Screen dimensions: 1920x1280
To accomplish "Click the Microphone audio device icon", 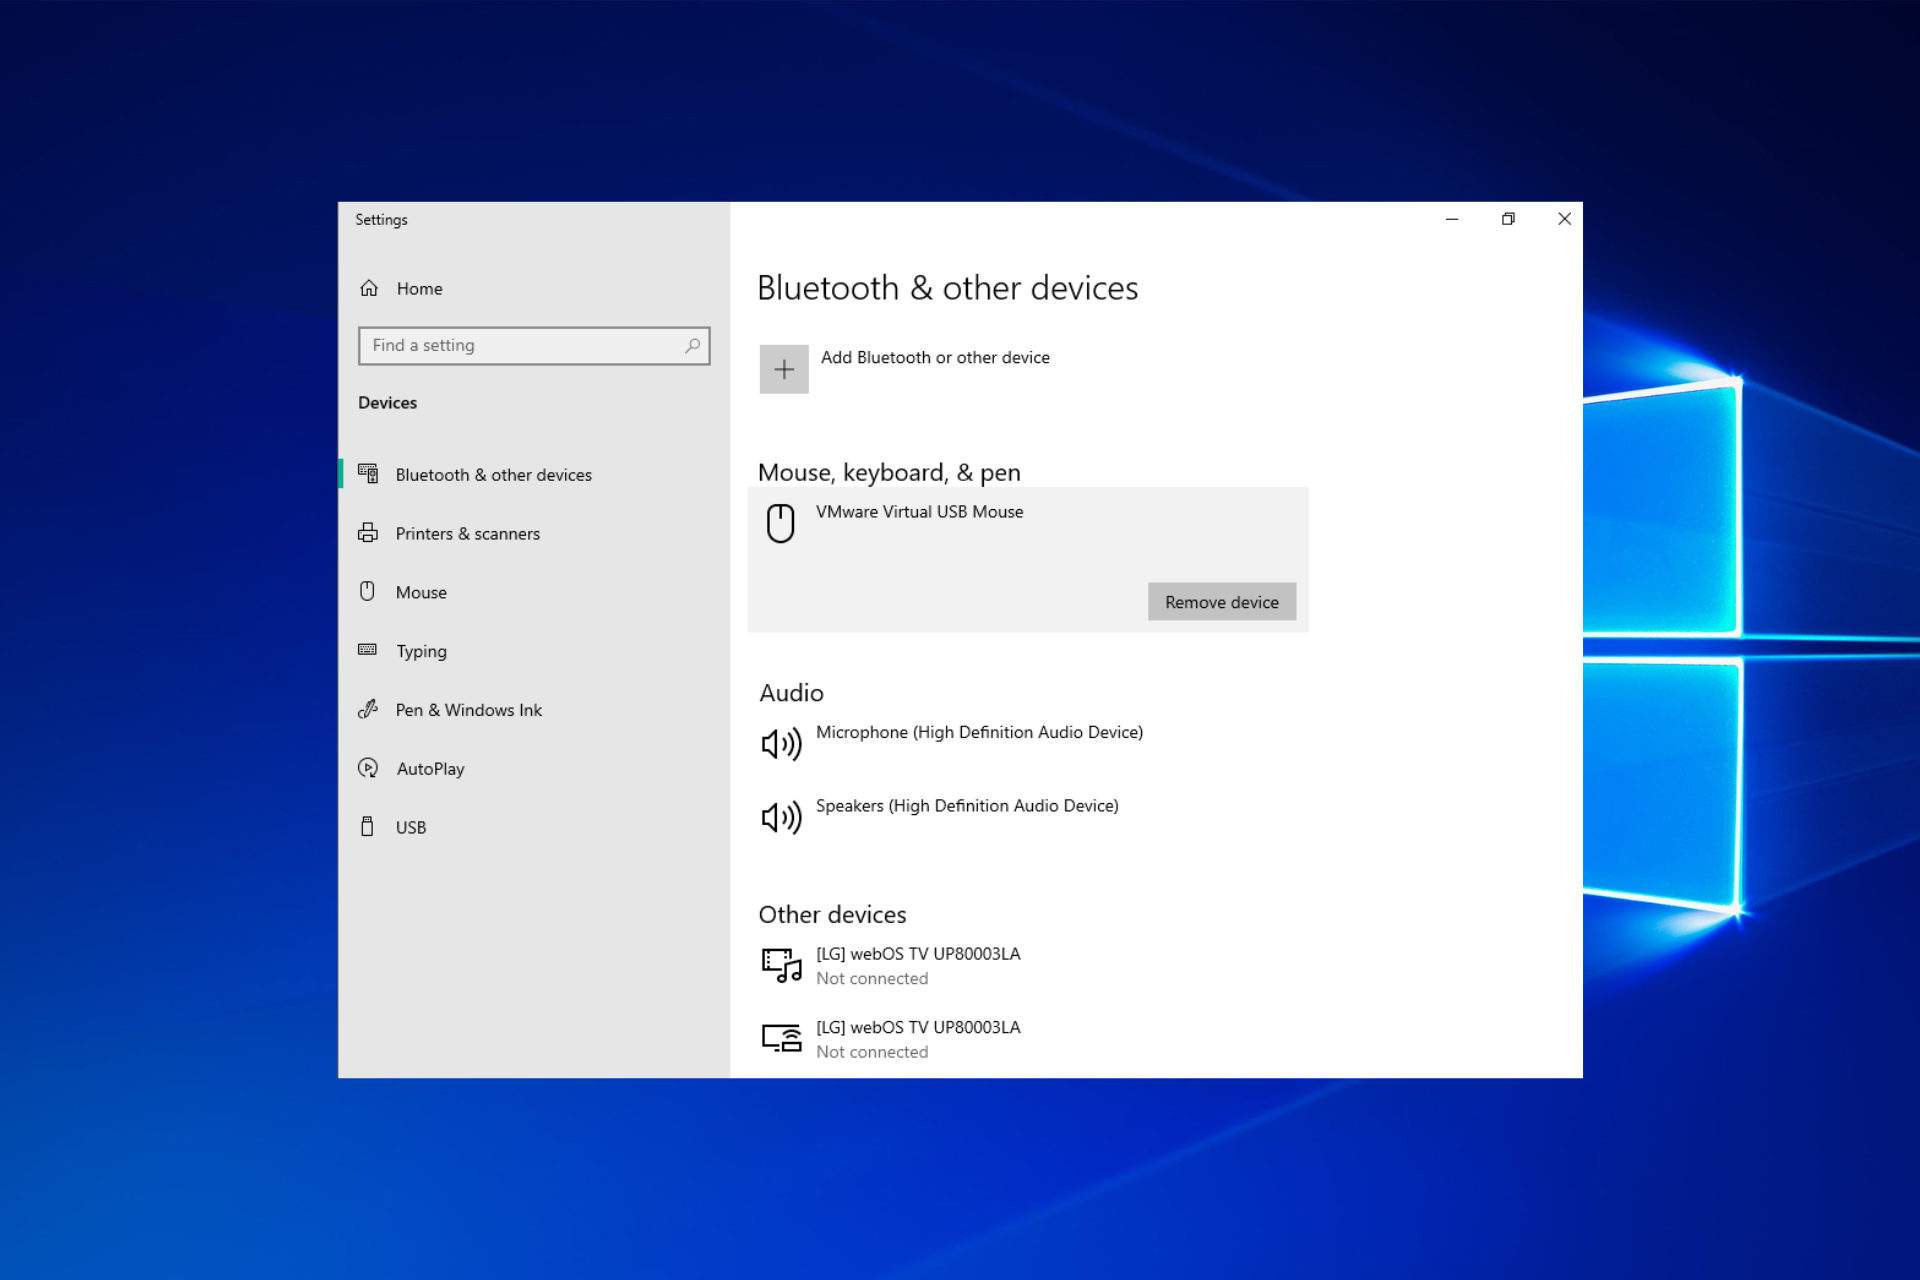I will tap(781, 744).
